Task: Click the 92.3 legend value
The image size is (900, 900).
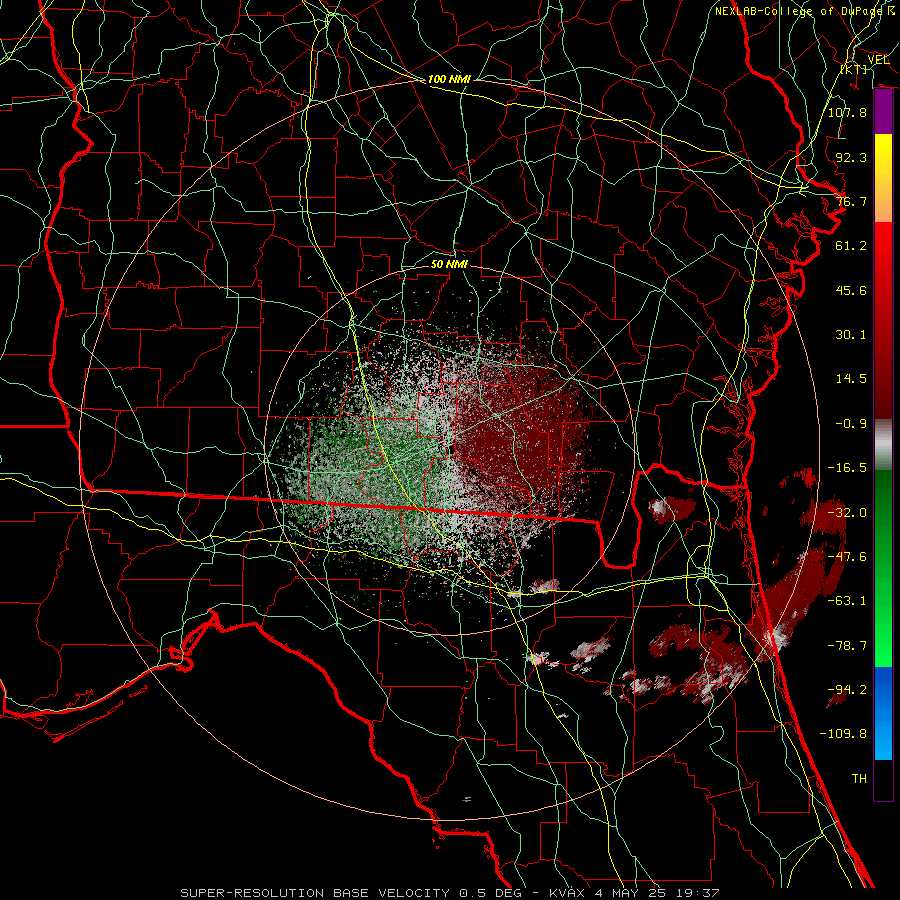Action: pos(851,157)
